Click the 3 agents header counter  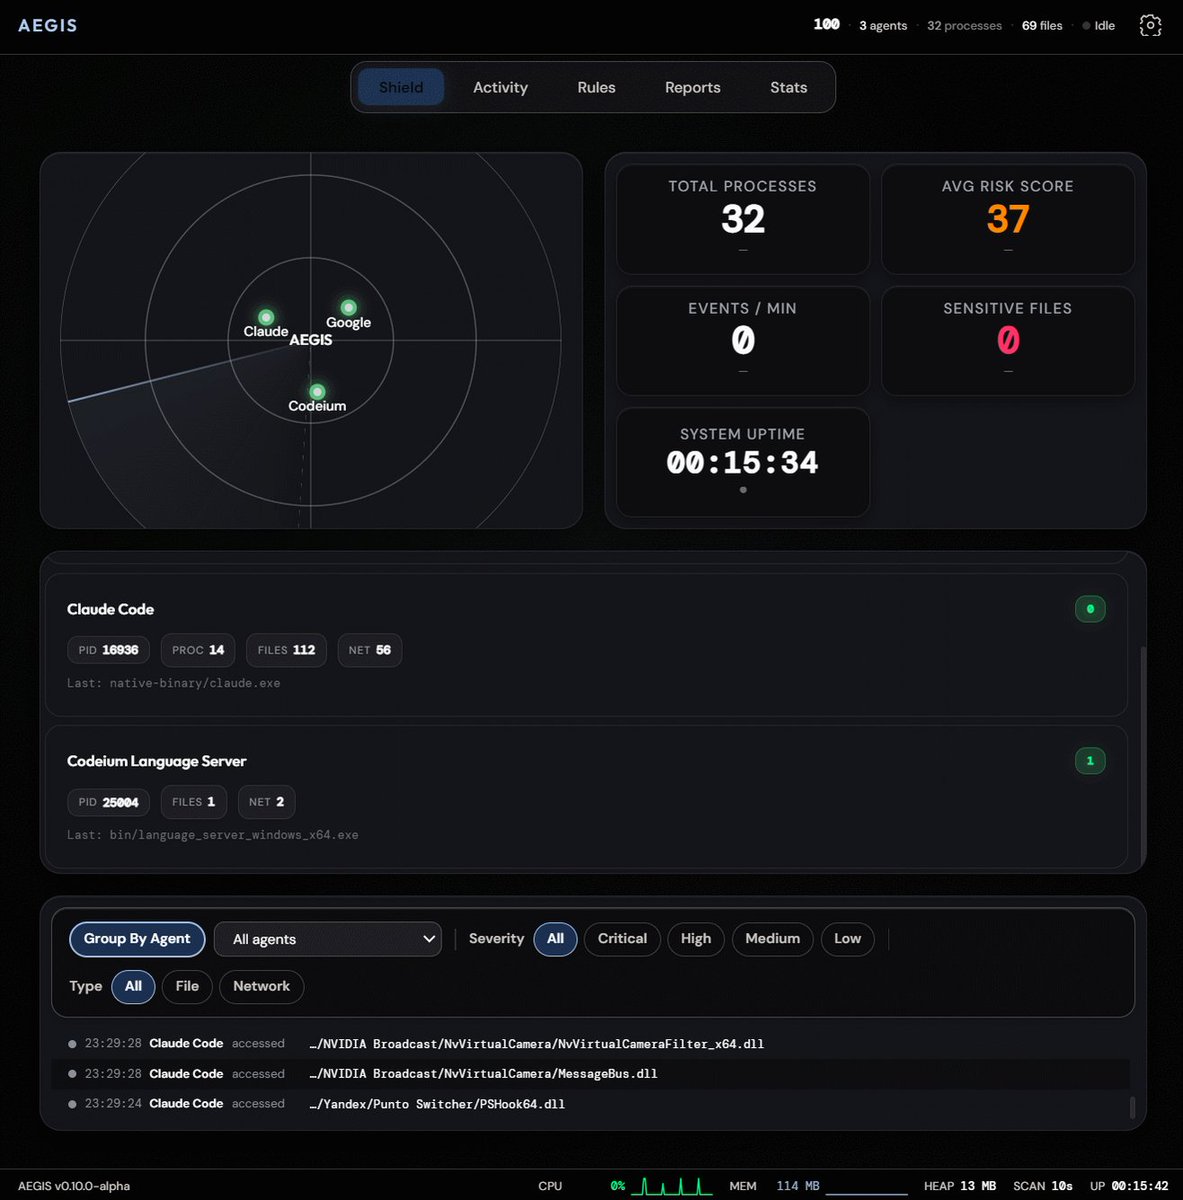point(883,26)
